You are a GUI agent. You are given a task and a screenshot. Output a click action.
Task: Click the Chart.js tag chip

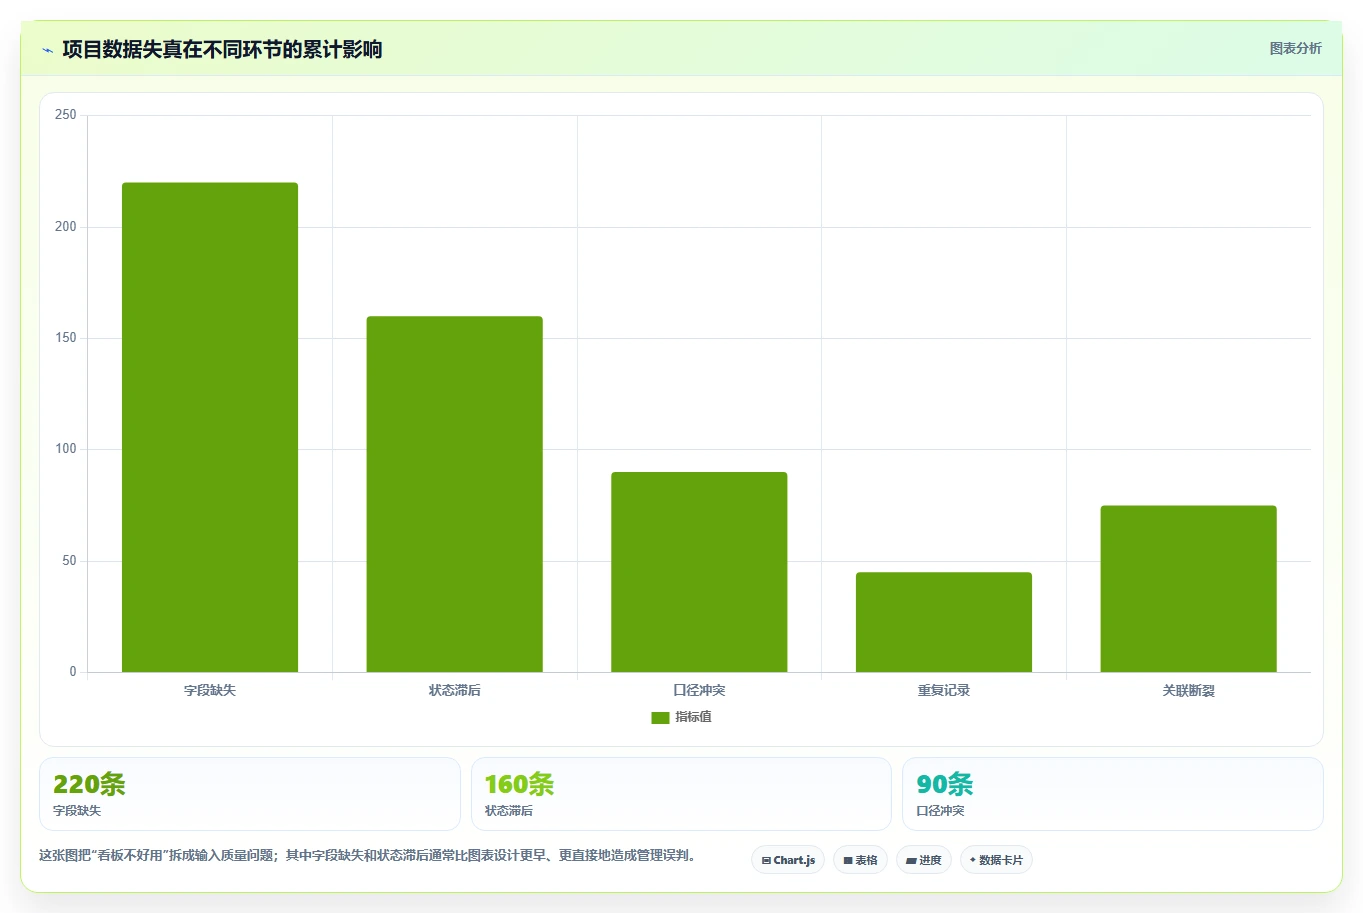(x=788, y=860)
